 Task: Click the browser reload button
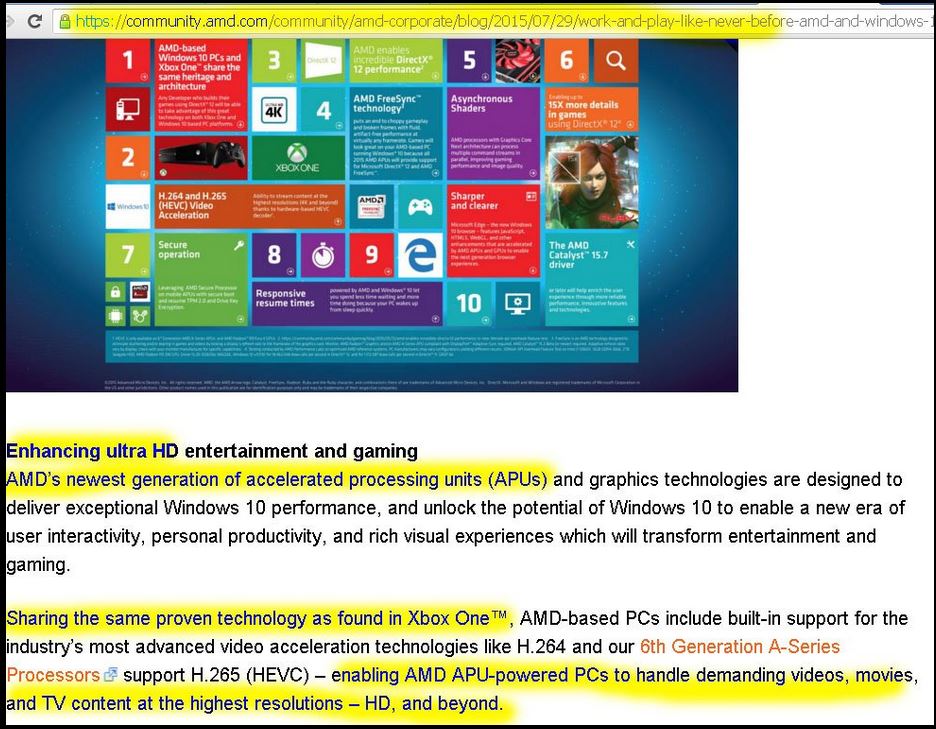click(34, 20)
